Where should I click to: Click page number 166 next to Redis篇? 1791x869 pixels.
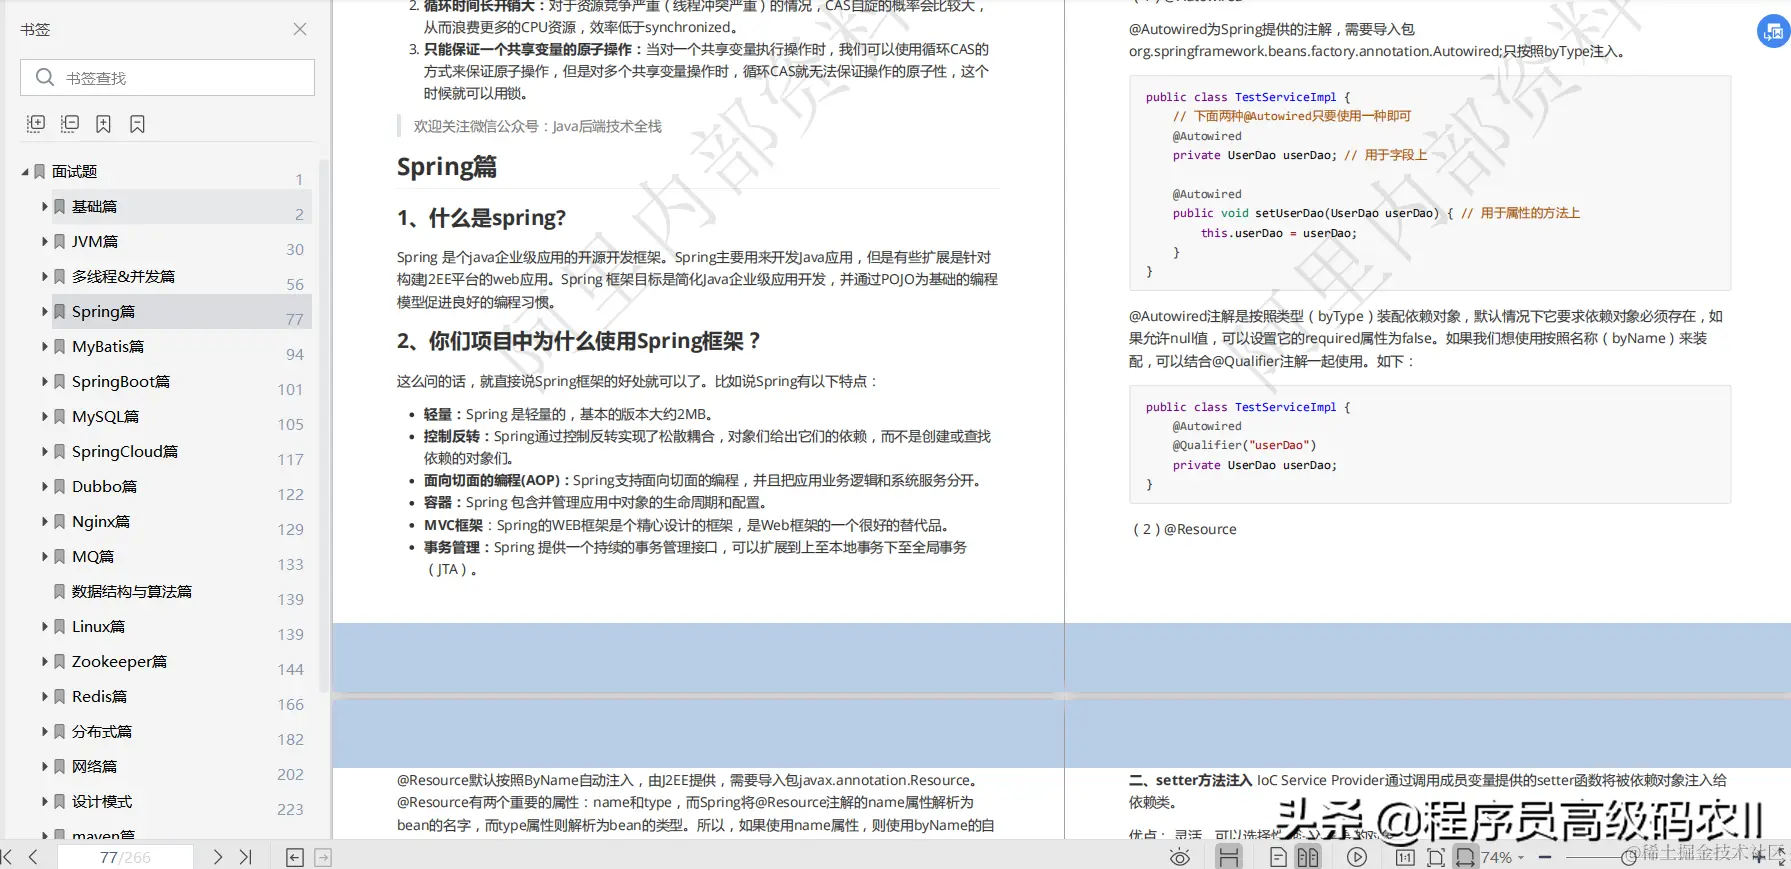291,705
